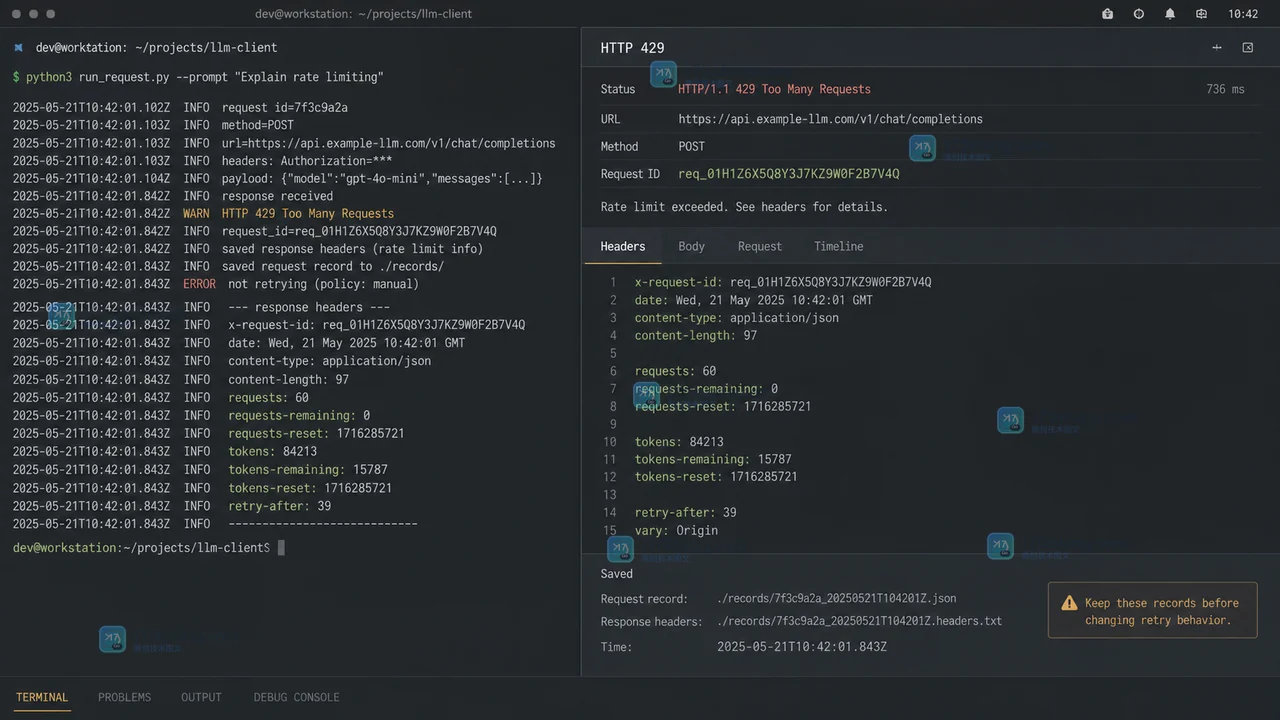Switch to the Body tab
This screenshot has height=720, width=1280.
691,246
